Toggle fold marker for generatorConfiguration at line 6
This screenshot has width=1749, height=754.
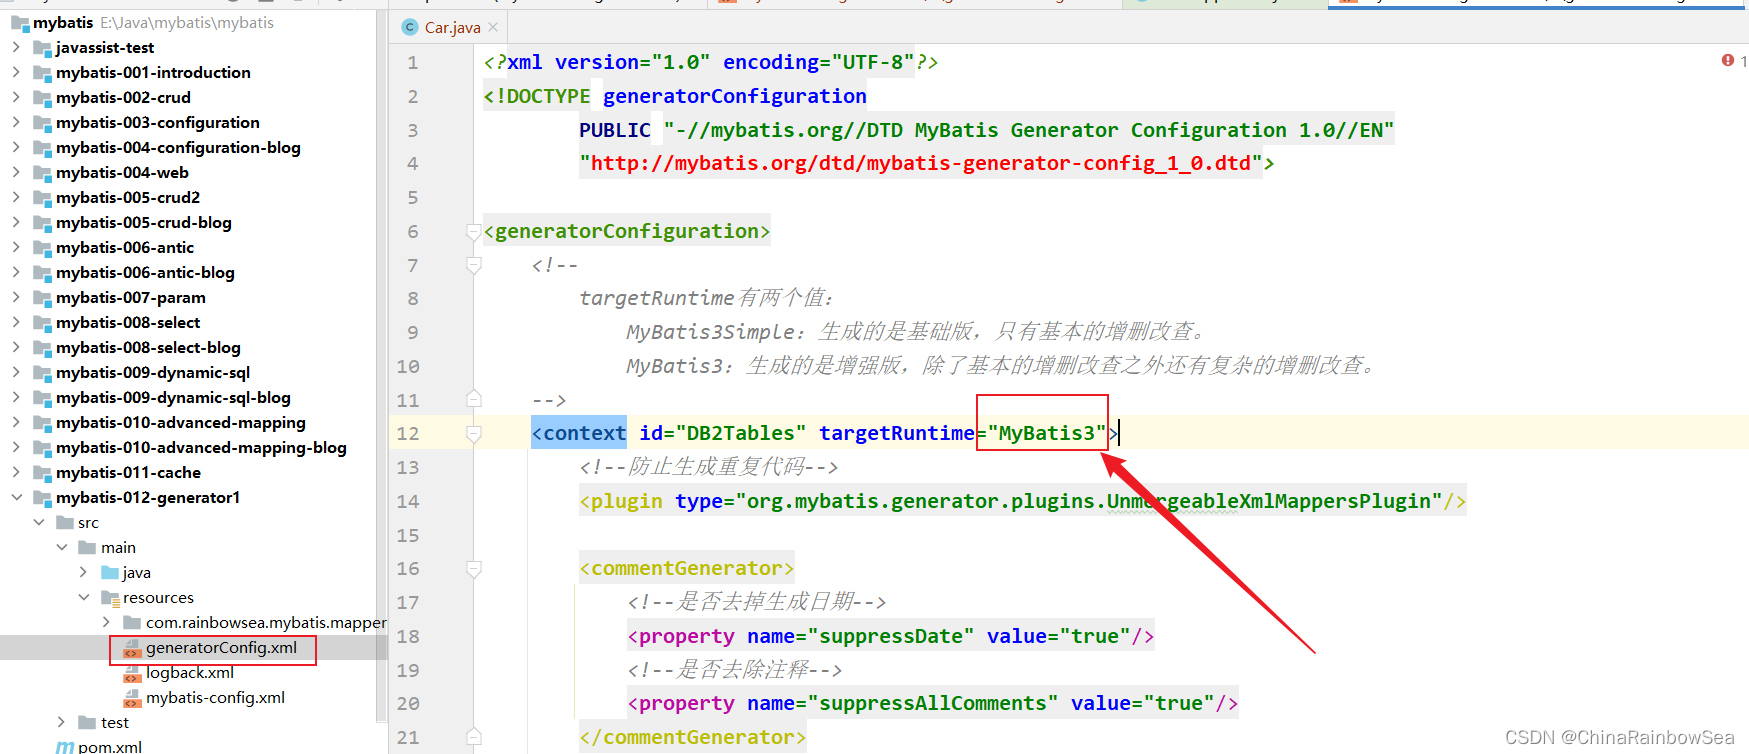click(474, 232)
